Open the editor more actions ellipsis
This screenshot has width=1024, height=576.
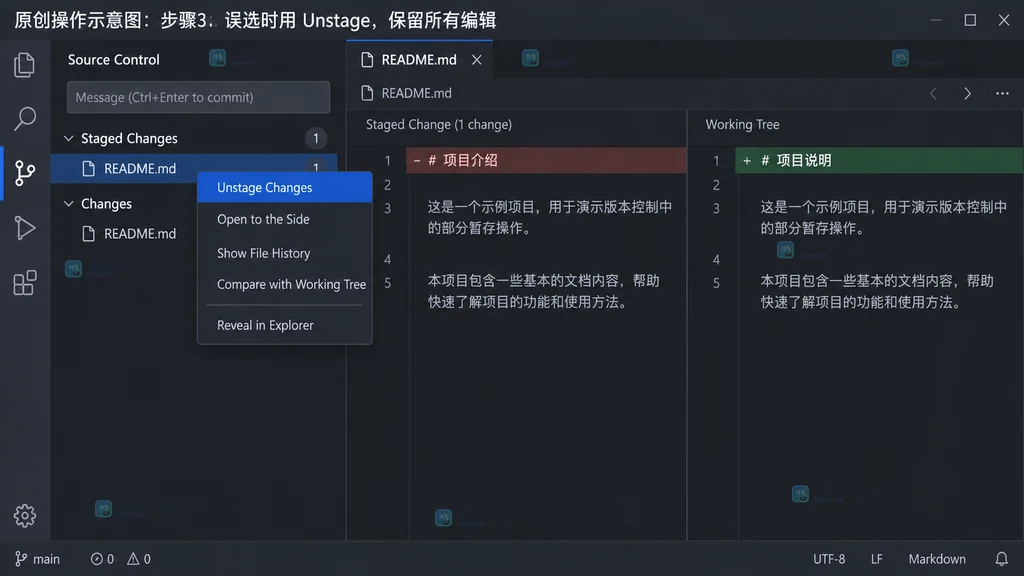1002,93
